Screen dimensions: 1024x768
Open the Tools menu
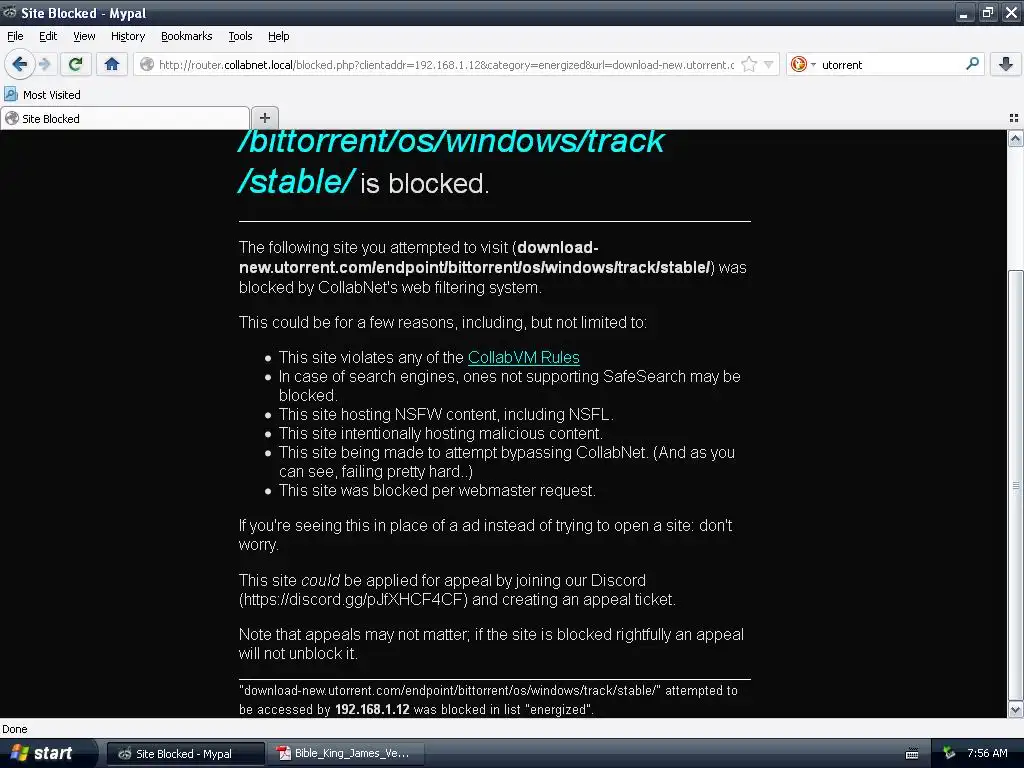240,36
